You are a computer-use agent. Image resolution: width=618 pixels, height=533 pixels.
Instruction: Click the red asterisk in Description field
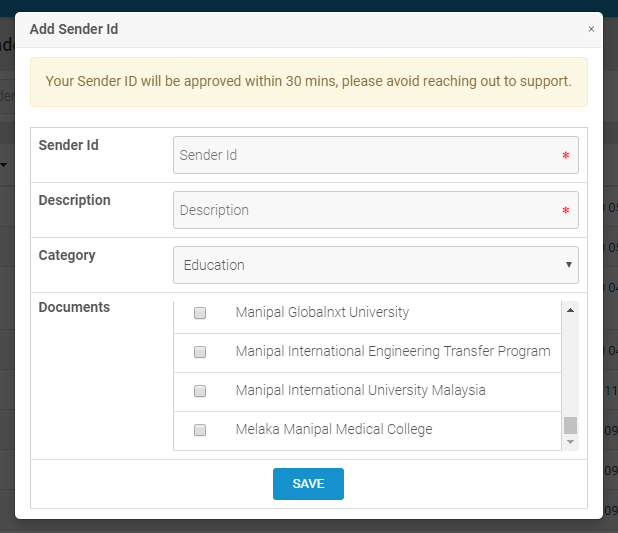[x=565, y=211]
